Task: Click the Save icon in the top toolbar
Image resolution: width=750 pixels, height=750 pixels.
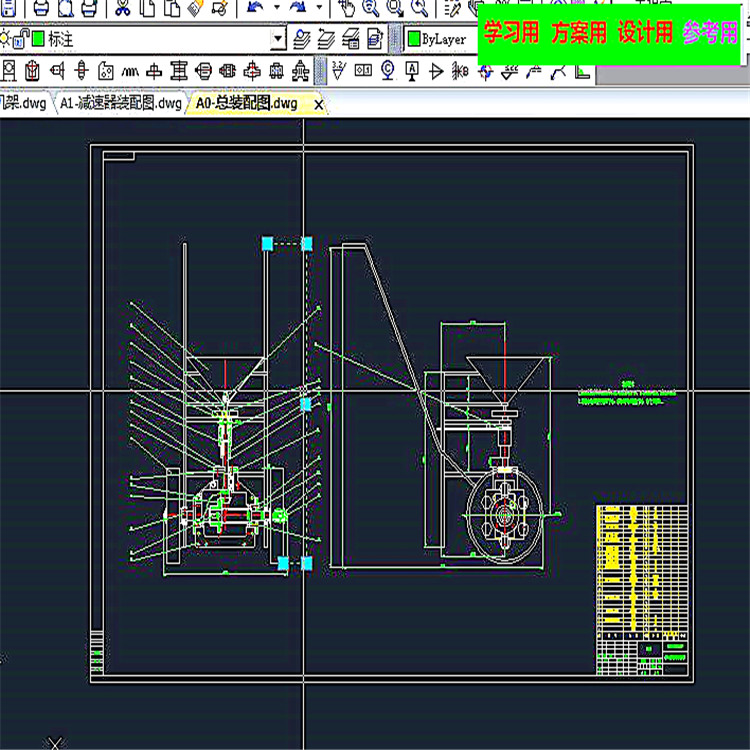Action: 9,8
